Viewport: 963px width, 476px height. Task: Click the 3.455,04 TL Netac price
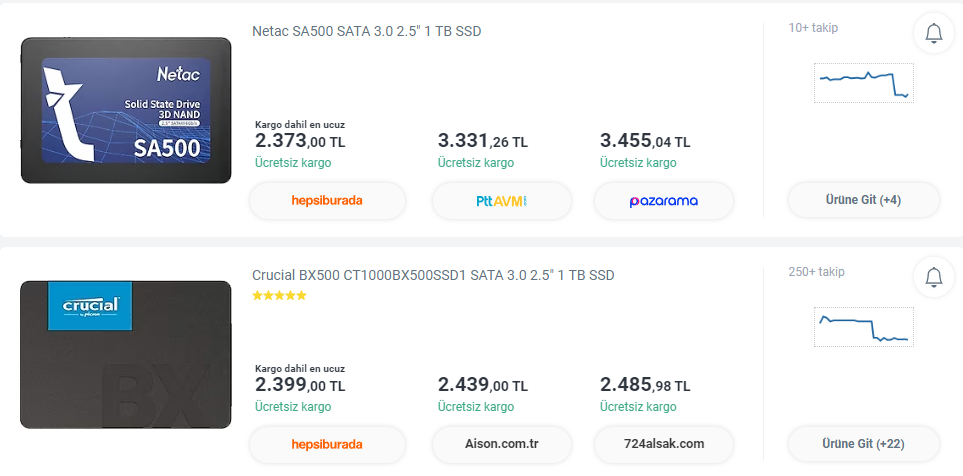pyautogui.click(x=645, y=141)
